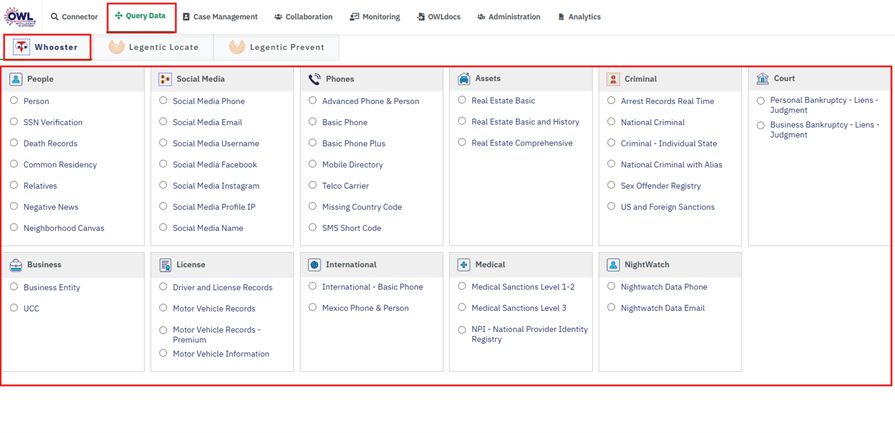Click the Mobile Directory label
The height and width of the screenshot is (433, 895).
pyautogui.click(x=353, y=165)
